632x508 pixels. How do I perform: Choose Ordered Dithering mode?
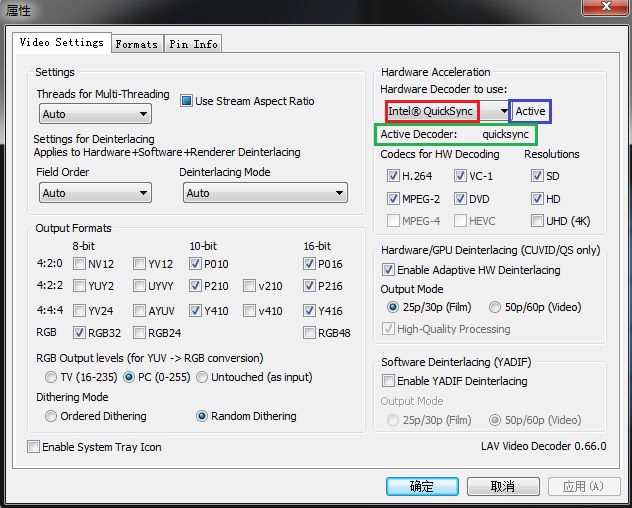[x=51, y=416]
